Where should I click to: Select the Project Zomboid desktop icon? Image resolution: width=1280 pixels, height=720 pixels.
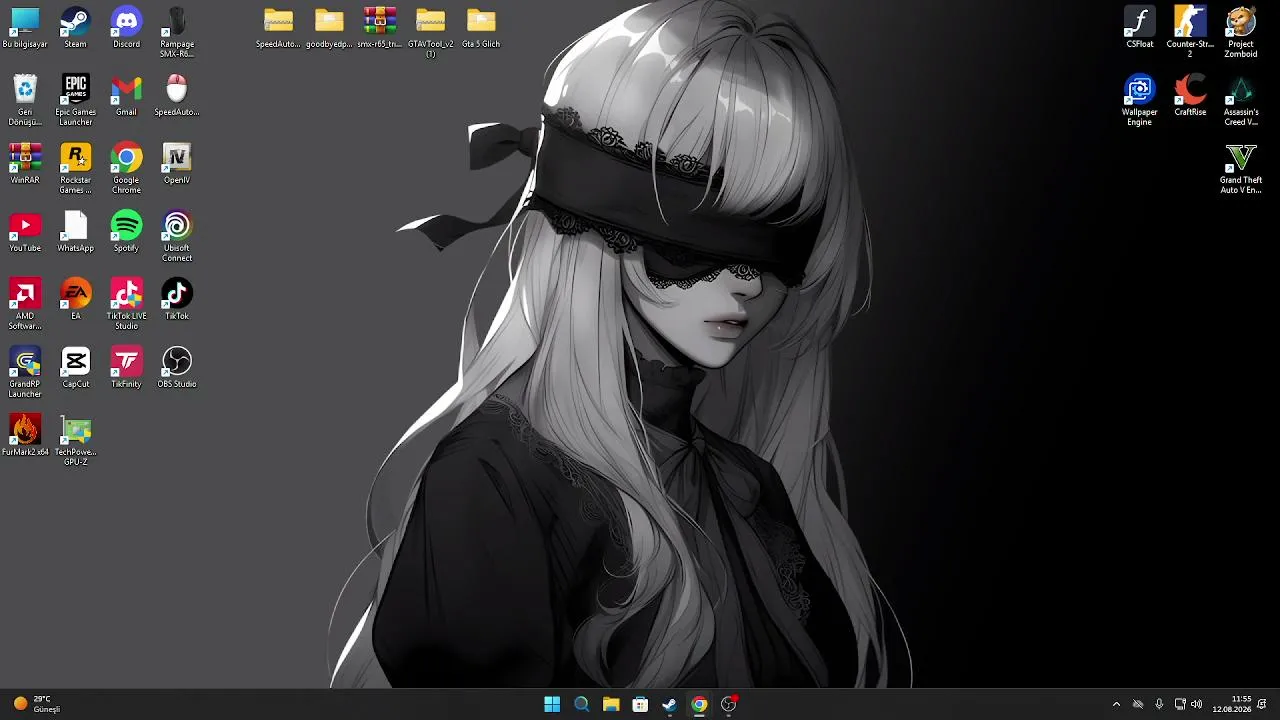[x=1241, y=32]
